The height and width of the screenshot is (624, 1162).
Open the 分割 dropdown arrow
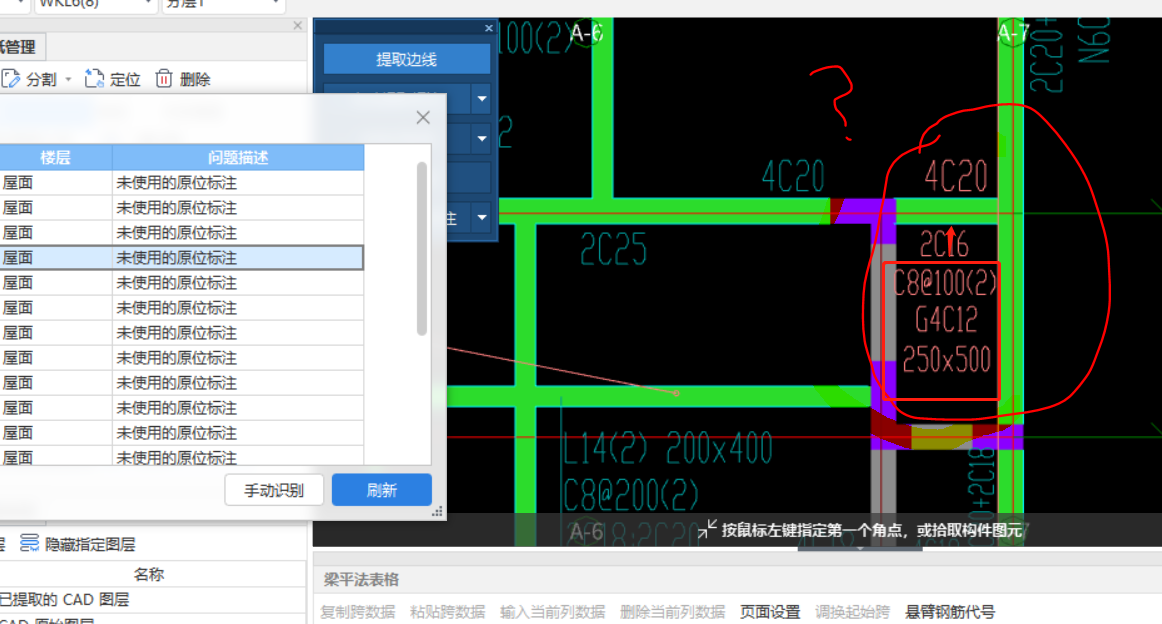[68, 79]
